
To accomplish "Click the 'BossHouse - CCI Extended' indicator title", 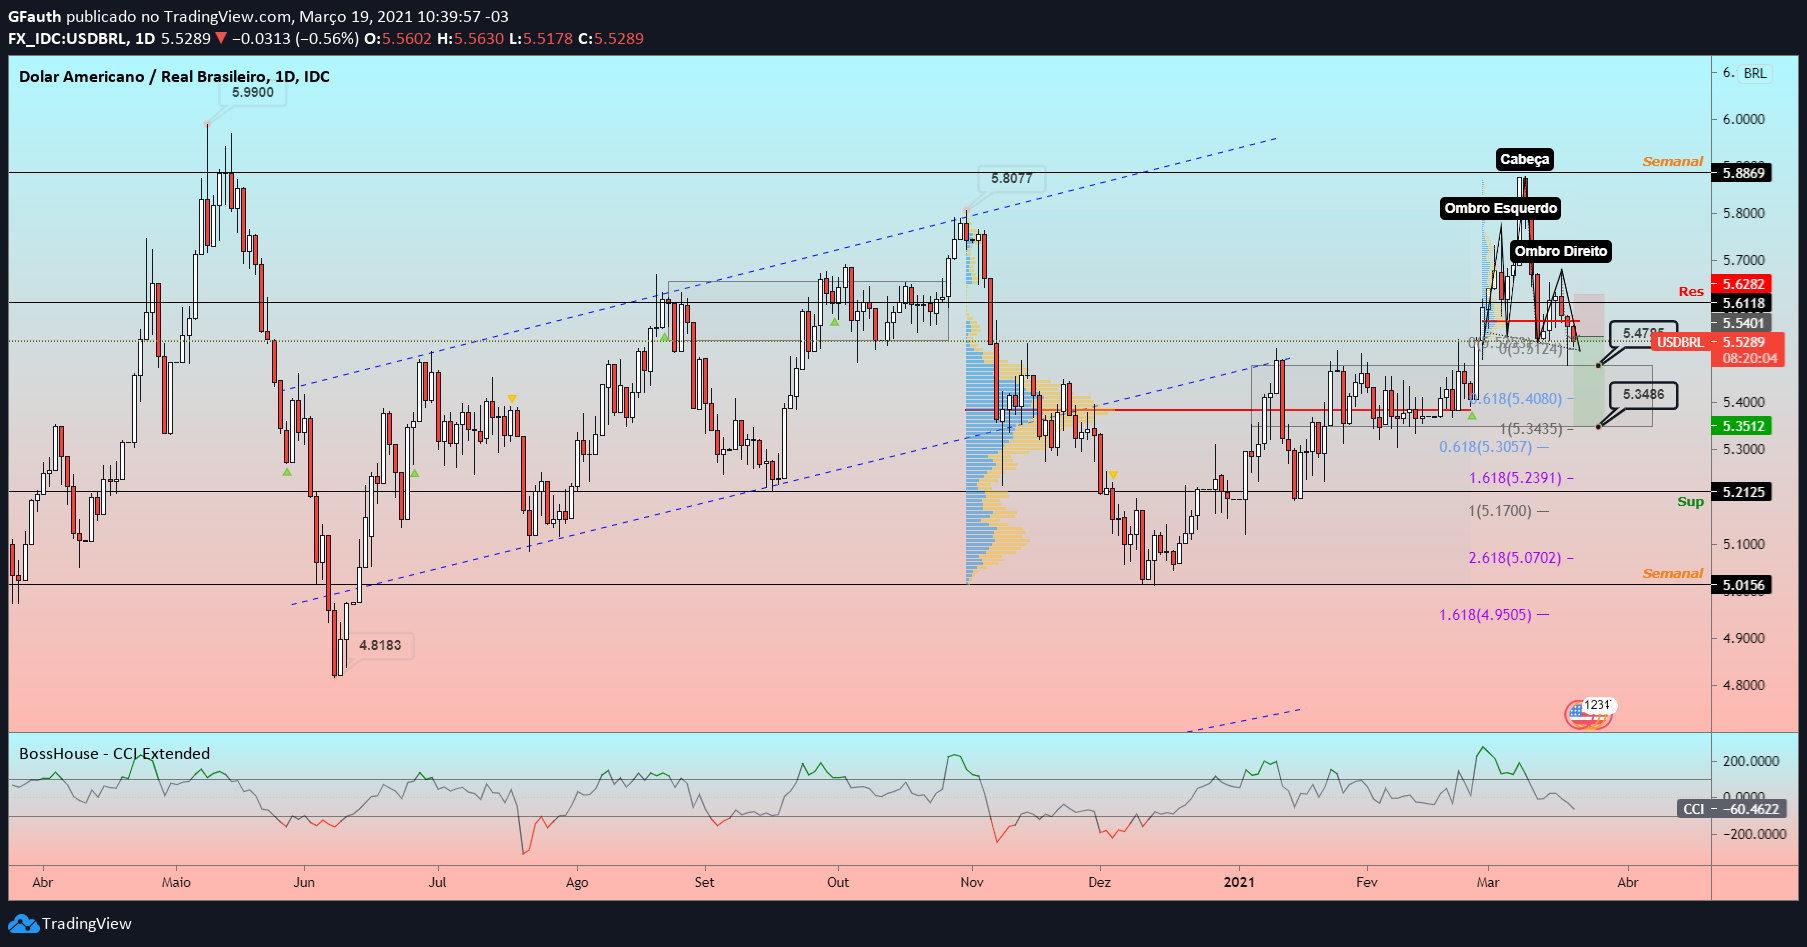I will click(114, 754).
